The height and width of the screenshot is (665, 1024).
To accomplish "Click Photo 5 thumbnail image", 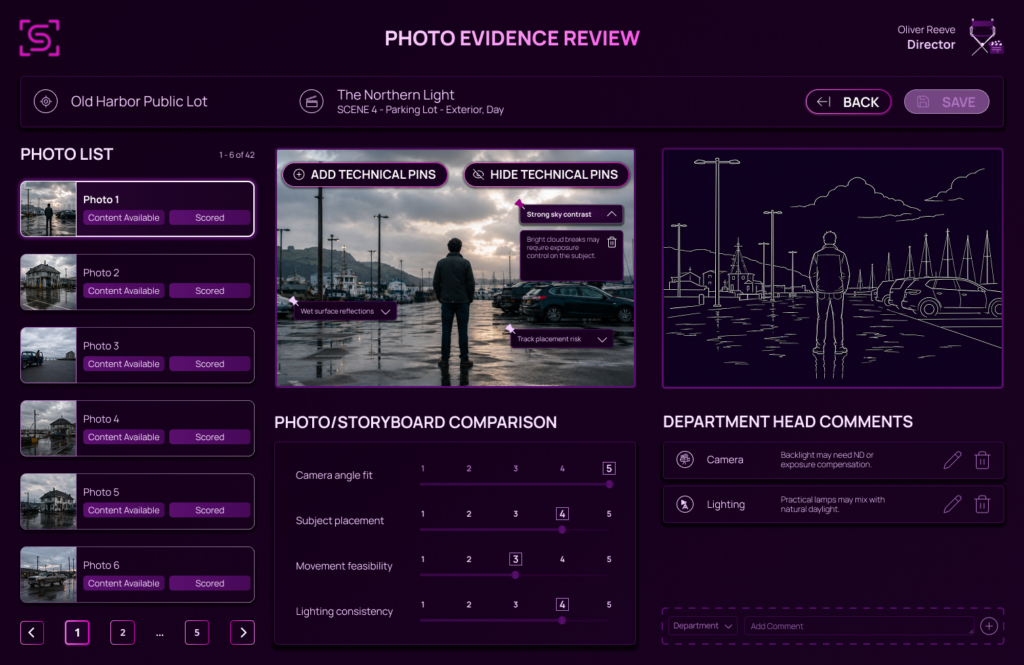I will [x=48, y=502].
